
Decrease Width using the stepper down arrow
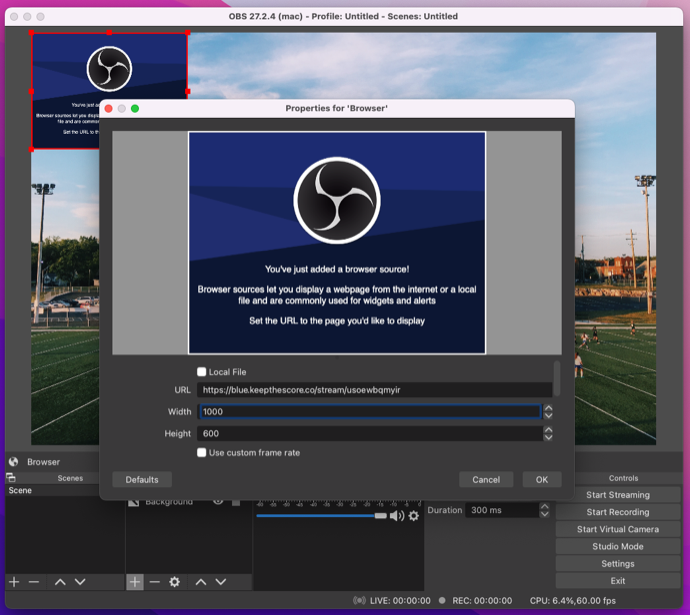[x=548, y=415]
